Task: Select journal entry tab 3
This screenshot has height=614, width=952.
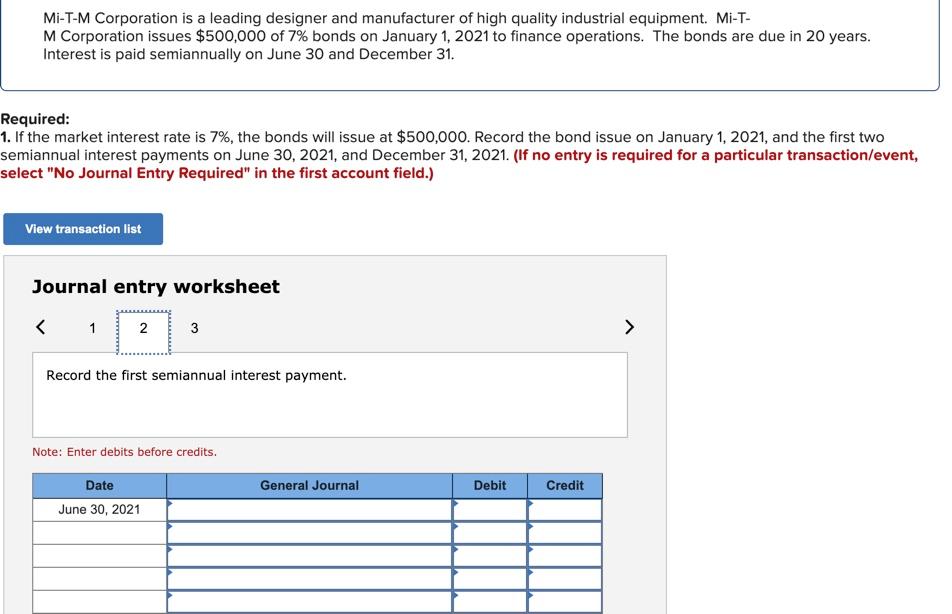Action: (x=194, y=327)
